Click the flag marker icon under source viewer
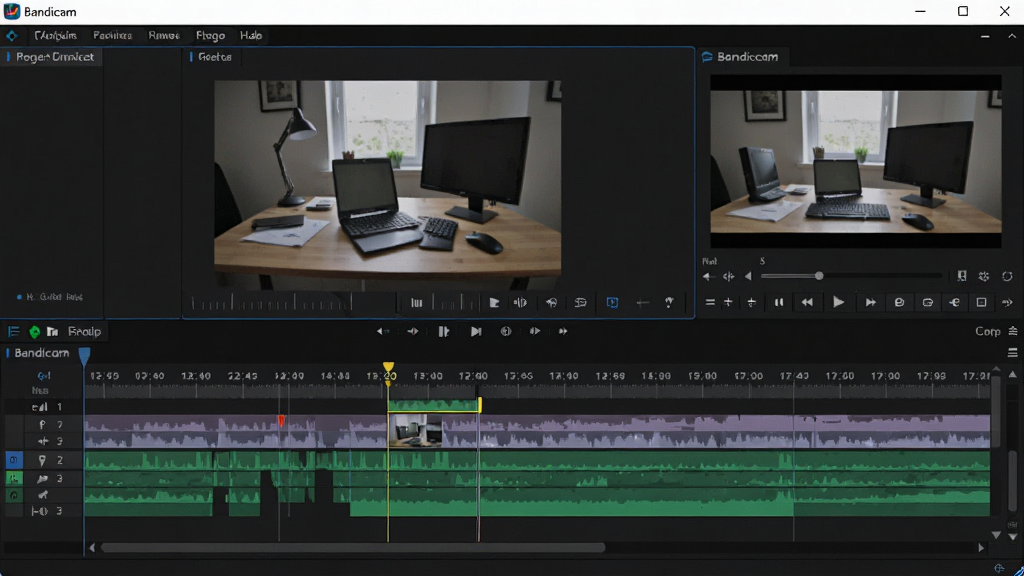The height and width of the screenshot is (576, 1024). coord(494,302)
